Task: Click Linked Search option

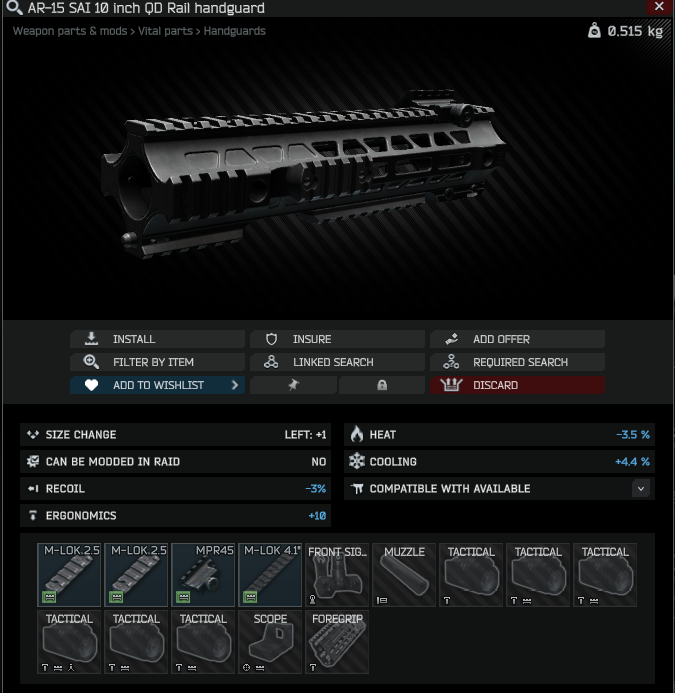Action: click(x=337, y=362)
